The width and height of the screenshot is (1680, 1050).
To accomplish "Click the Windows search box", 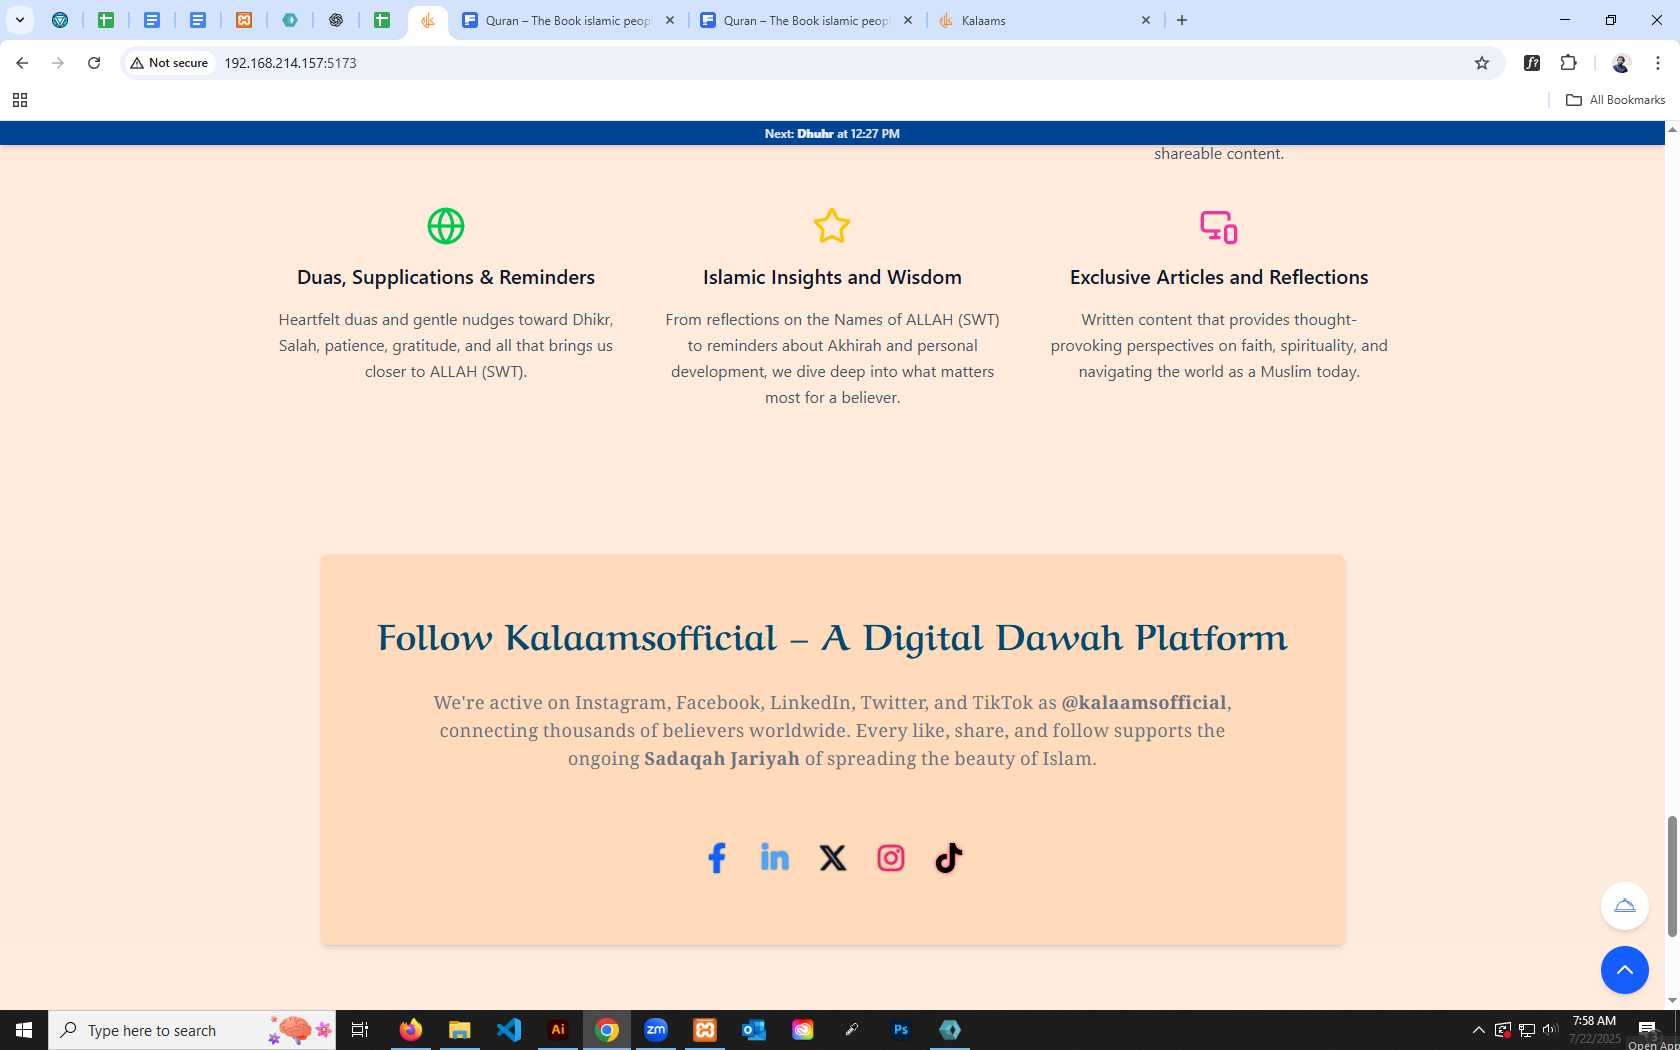I will (192, 1030).
